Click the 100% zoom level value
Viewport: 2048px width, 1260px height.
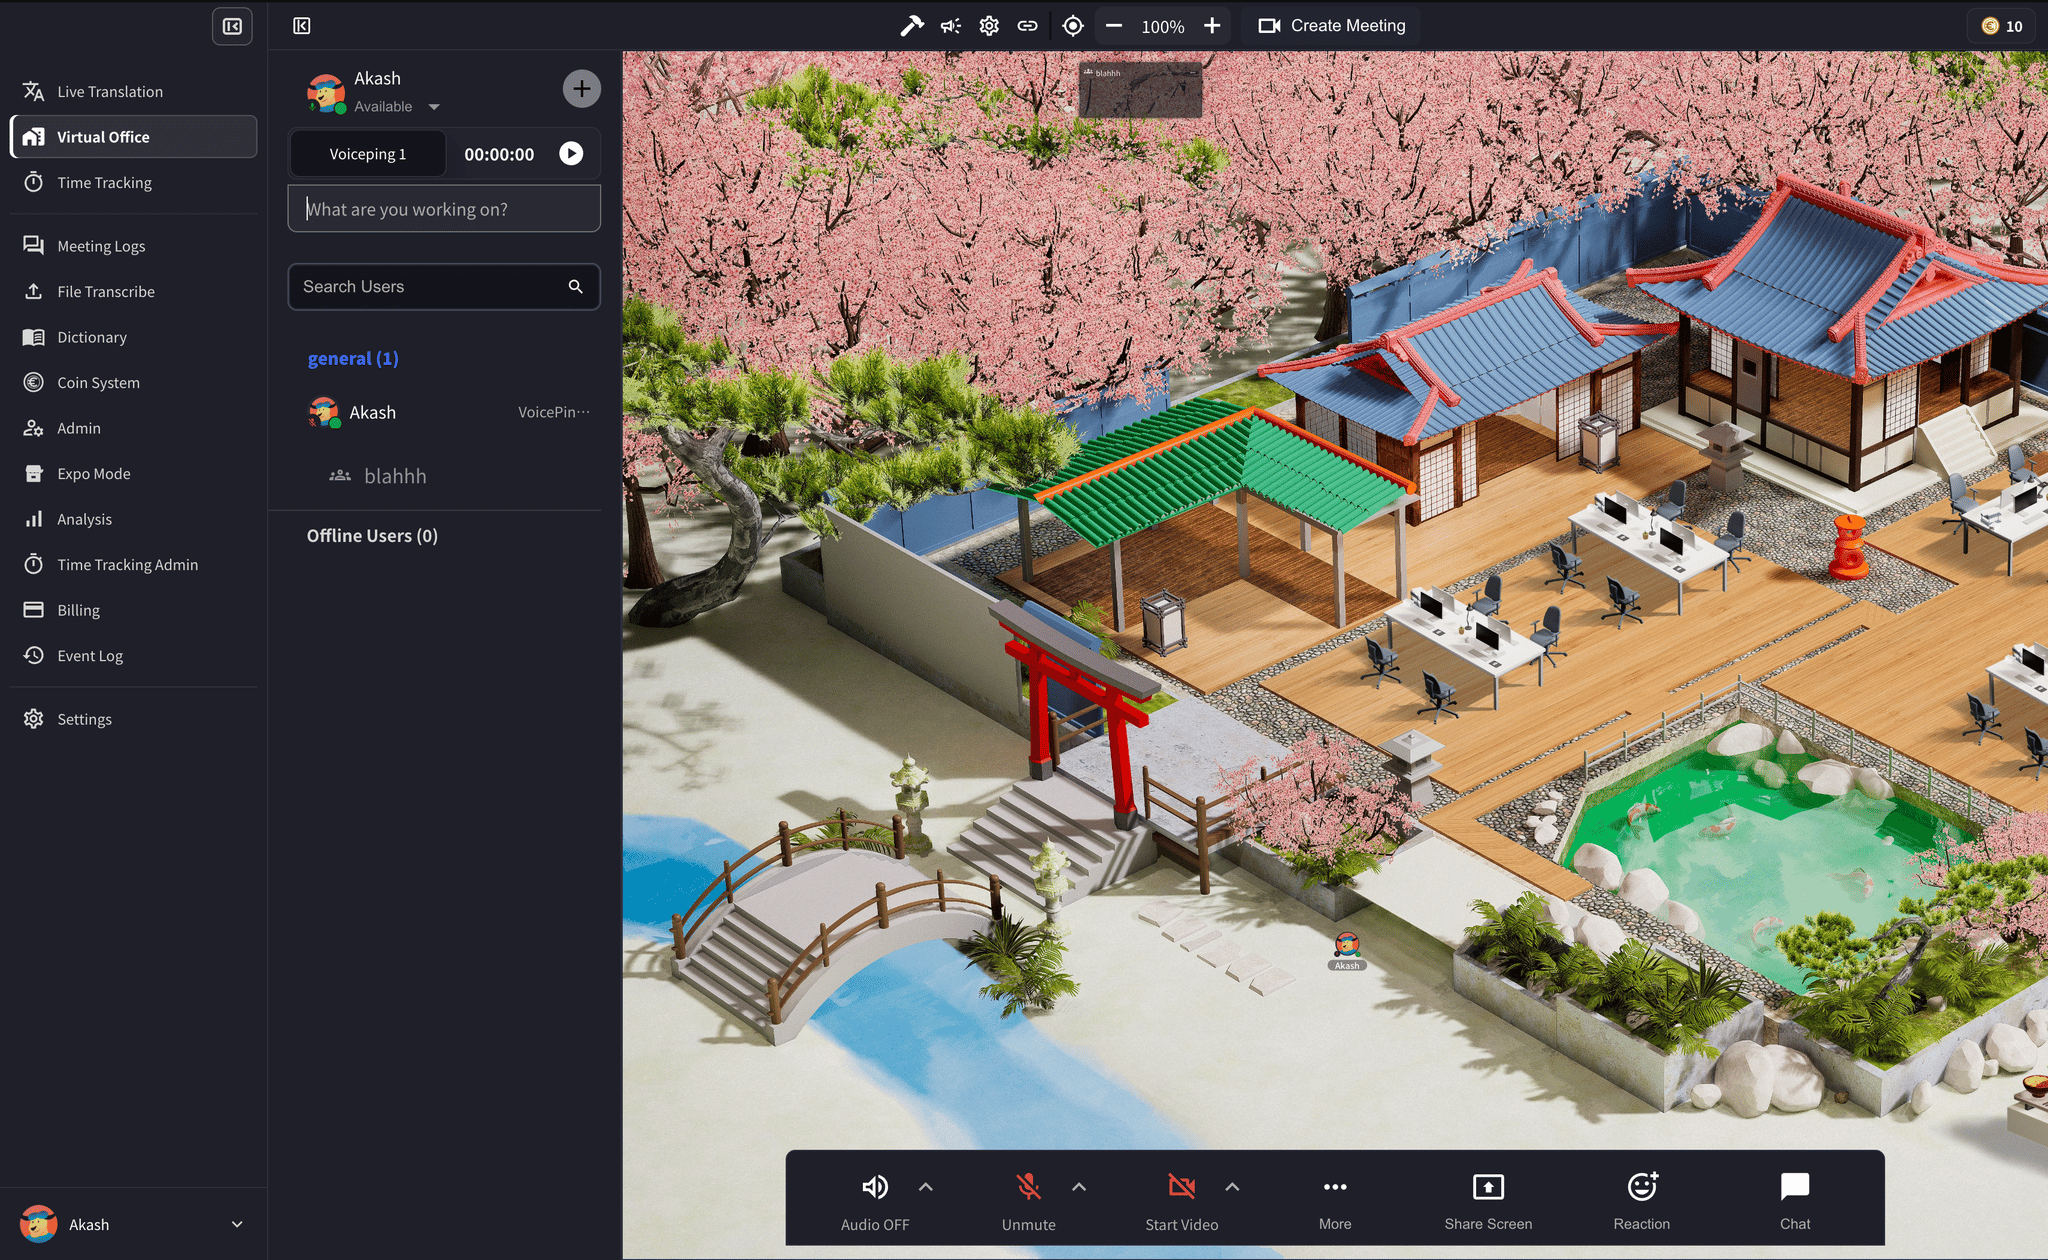point(1163,27)
